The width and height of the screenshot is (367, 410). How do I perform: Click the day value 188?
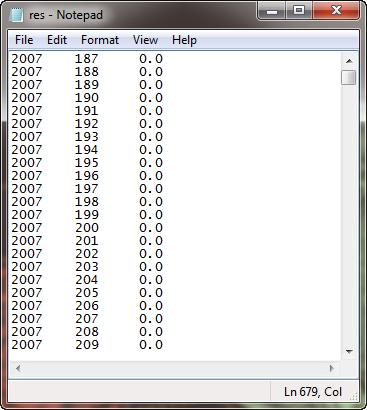[x=86, y=72]
